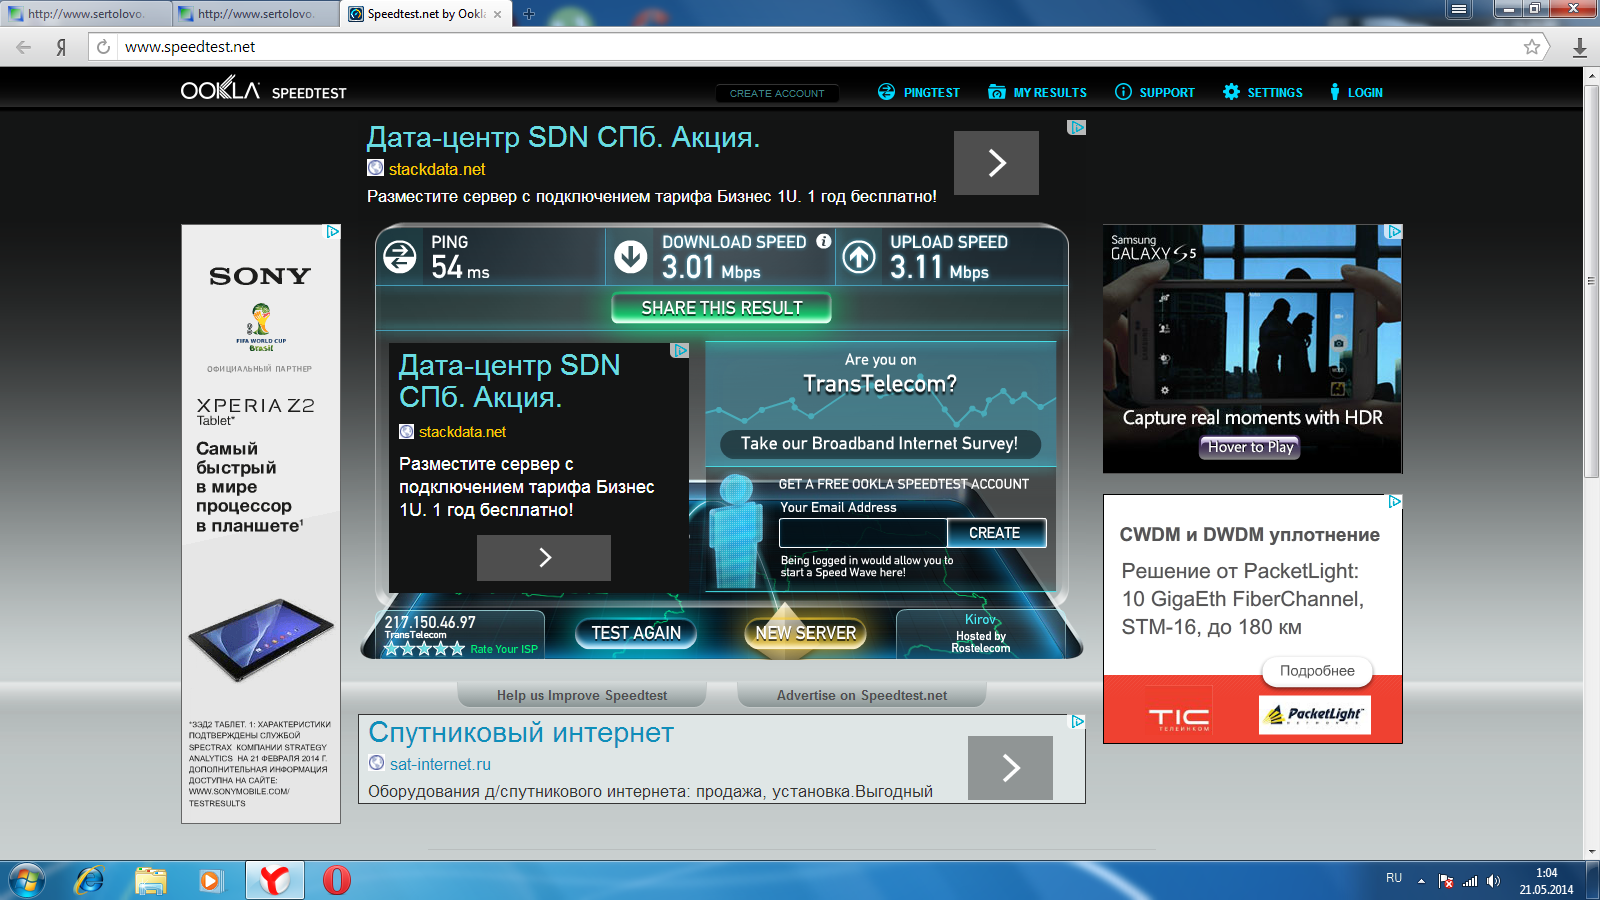Click the TEST AGAIN button

(636, 633)
